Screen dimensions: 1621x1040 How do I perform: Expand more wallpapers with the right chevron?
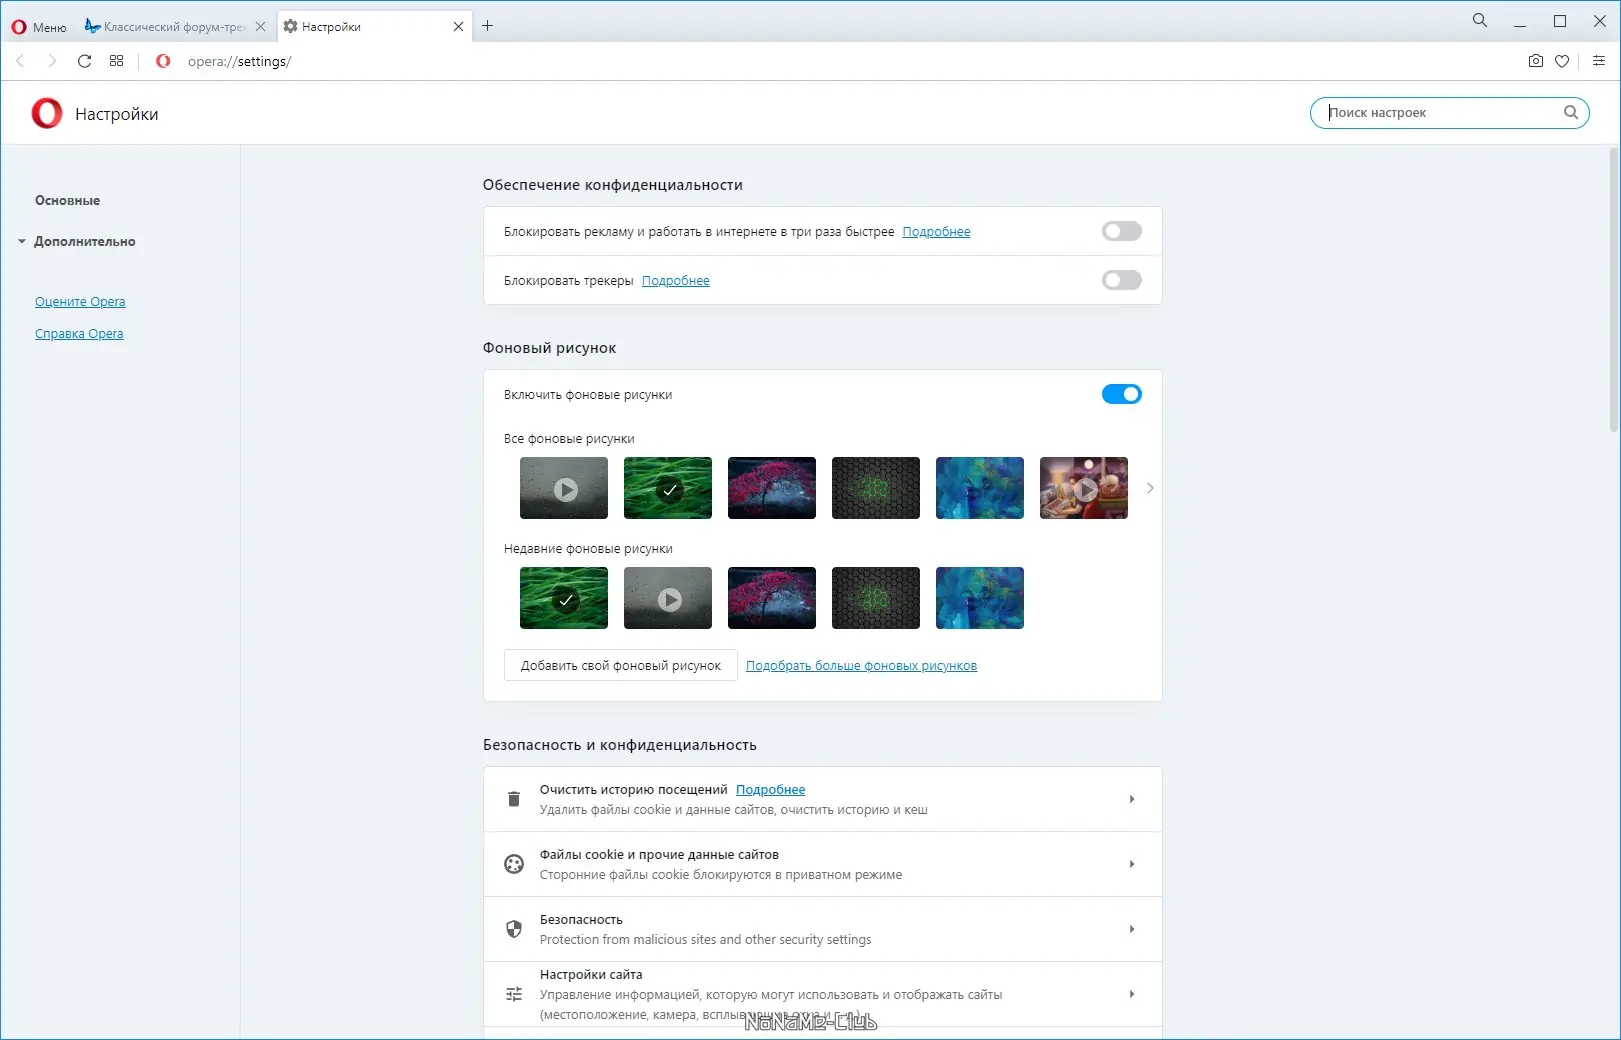click(1150, 488)
